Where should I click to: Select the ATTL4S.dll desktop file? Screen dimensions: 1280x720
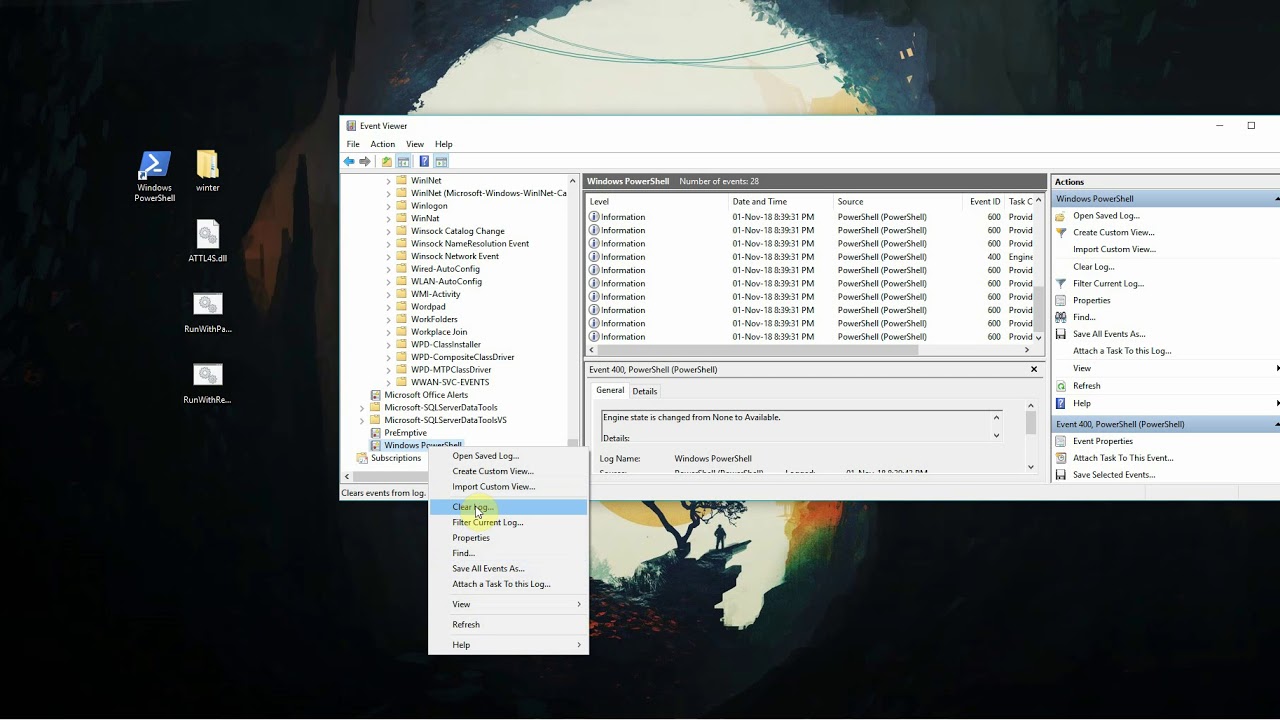coord(207,242)
